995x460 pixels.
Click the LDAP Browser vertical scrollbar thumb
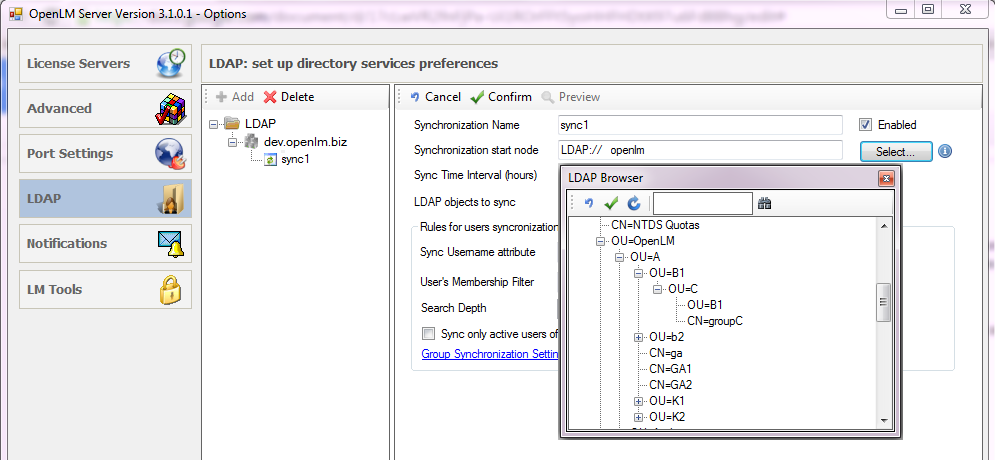click(883, 303)
